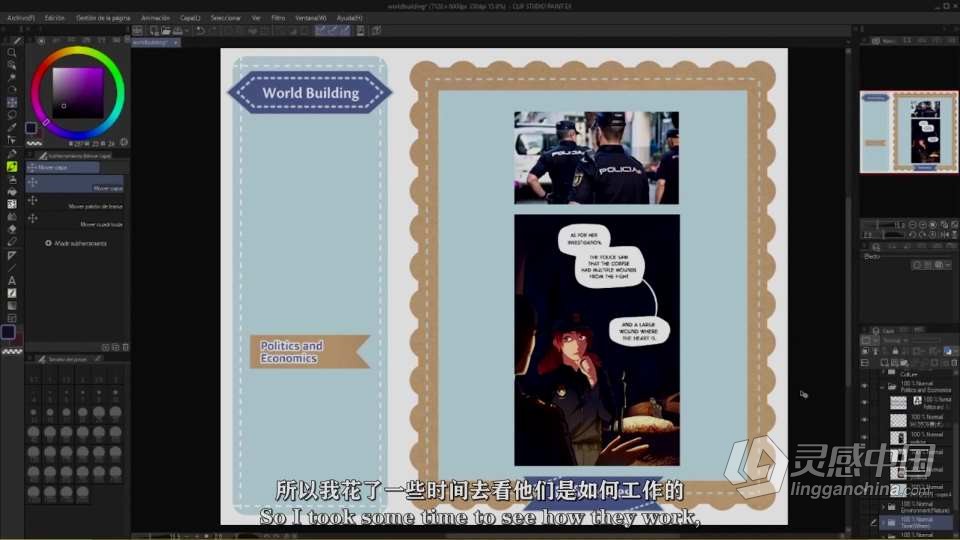Select the Lasso selection tool

coord(12,114)
